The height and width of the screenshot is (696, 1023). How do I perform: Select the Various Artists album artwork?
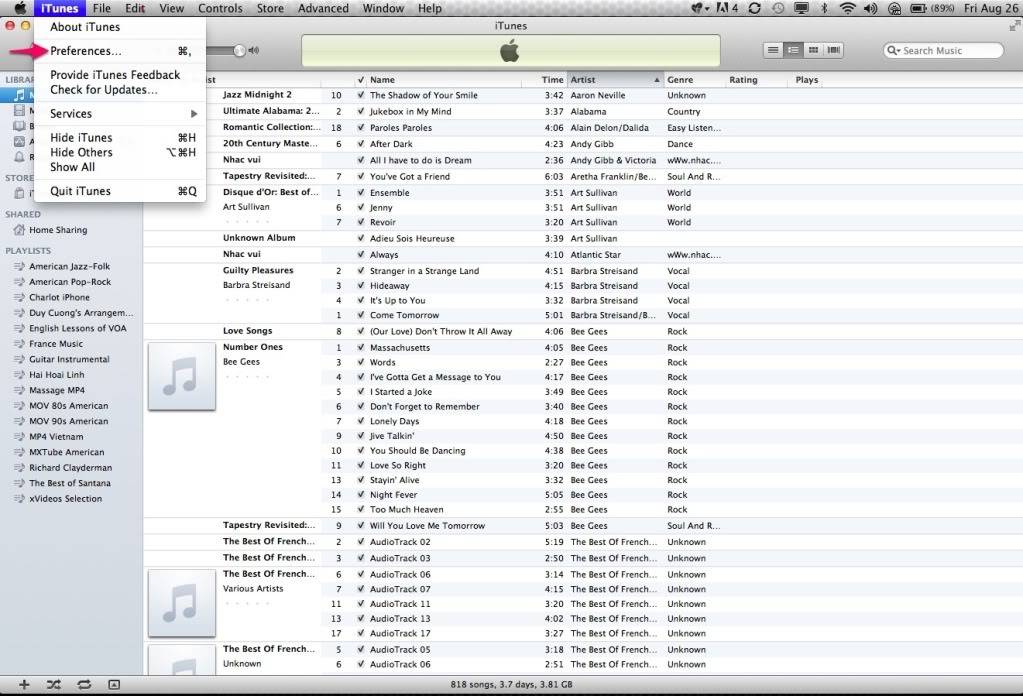181,603
